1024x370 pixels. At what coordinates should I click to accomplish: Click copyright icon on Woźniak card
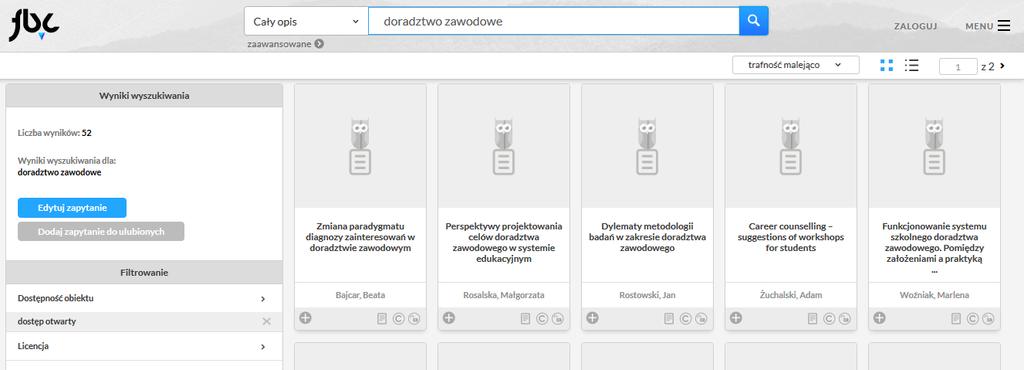(973, 319)
